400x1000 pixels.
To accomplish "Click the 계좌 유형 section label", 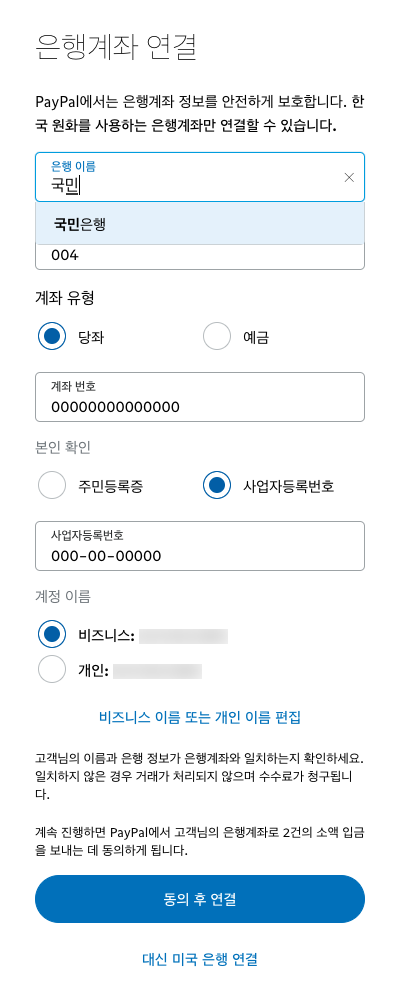I will [65, 297].
